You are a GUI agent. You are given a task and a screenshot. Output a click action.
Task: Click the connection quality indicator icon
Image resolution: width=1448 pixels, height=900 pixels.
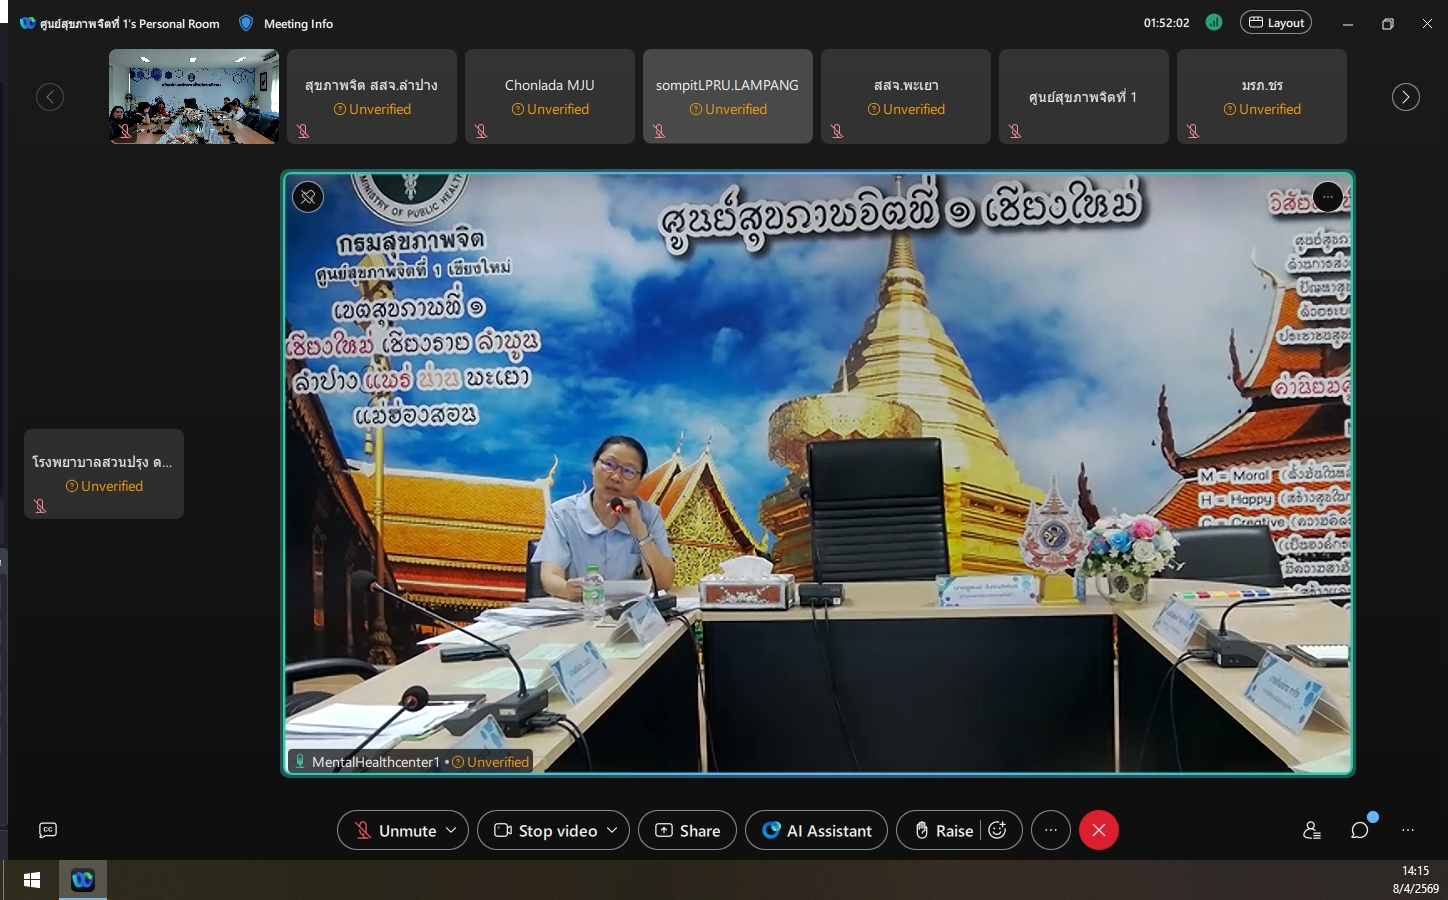1214,23
